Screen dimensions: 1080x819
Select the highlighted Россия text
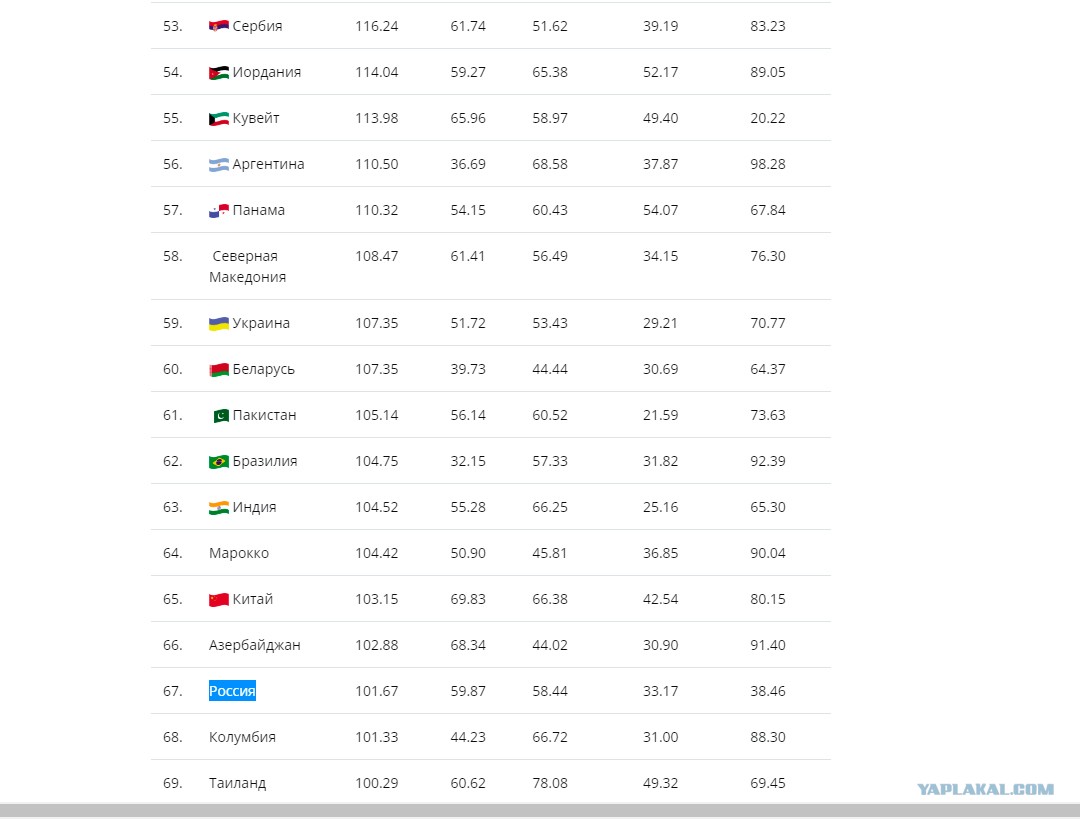tap(232, 691)
